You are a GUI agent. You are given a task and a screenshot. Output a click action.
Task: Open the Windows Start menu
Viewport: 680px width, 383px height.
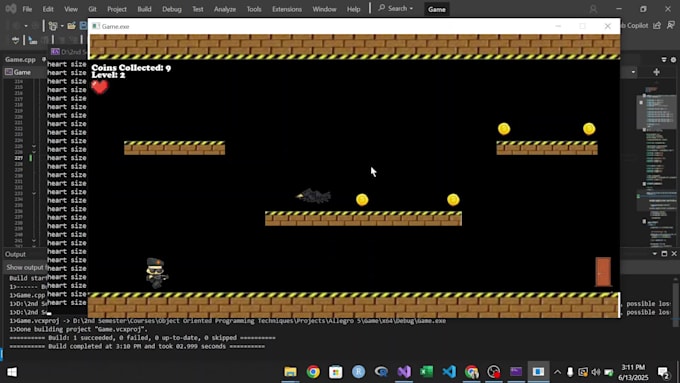click(12, 372)
